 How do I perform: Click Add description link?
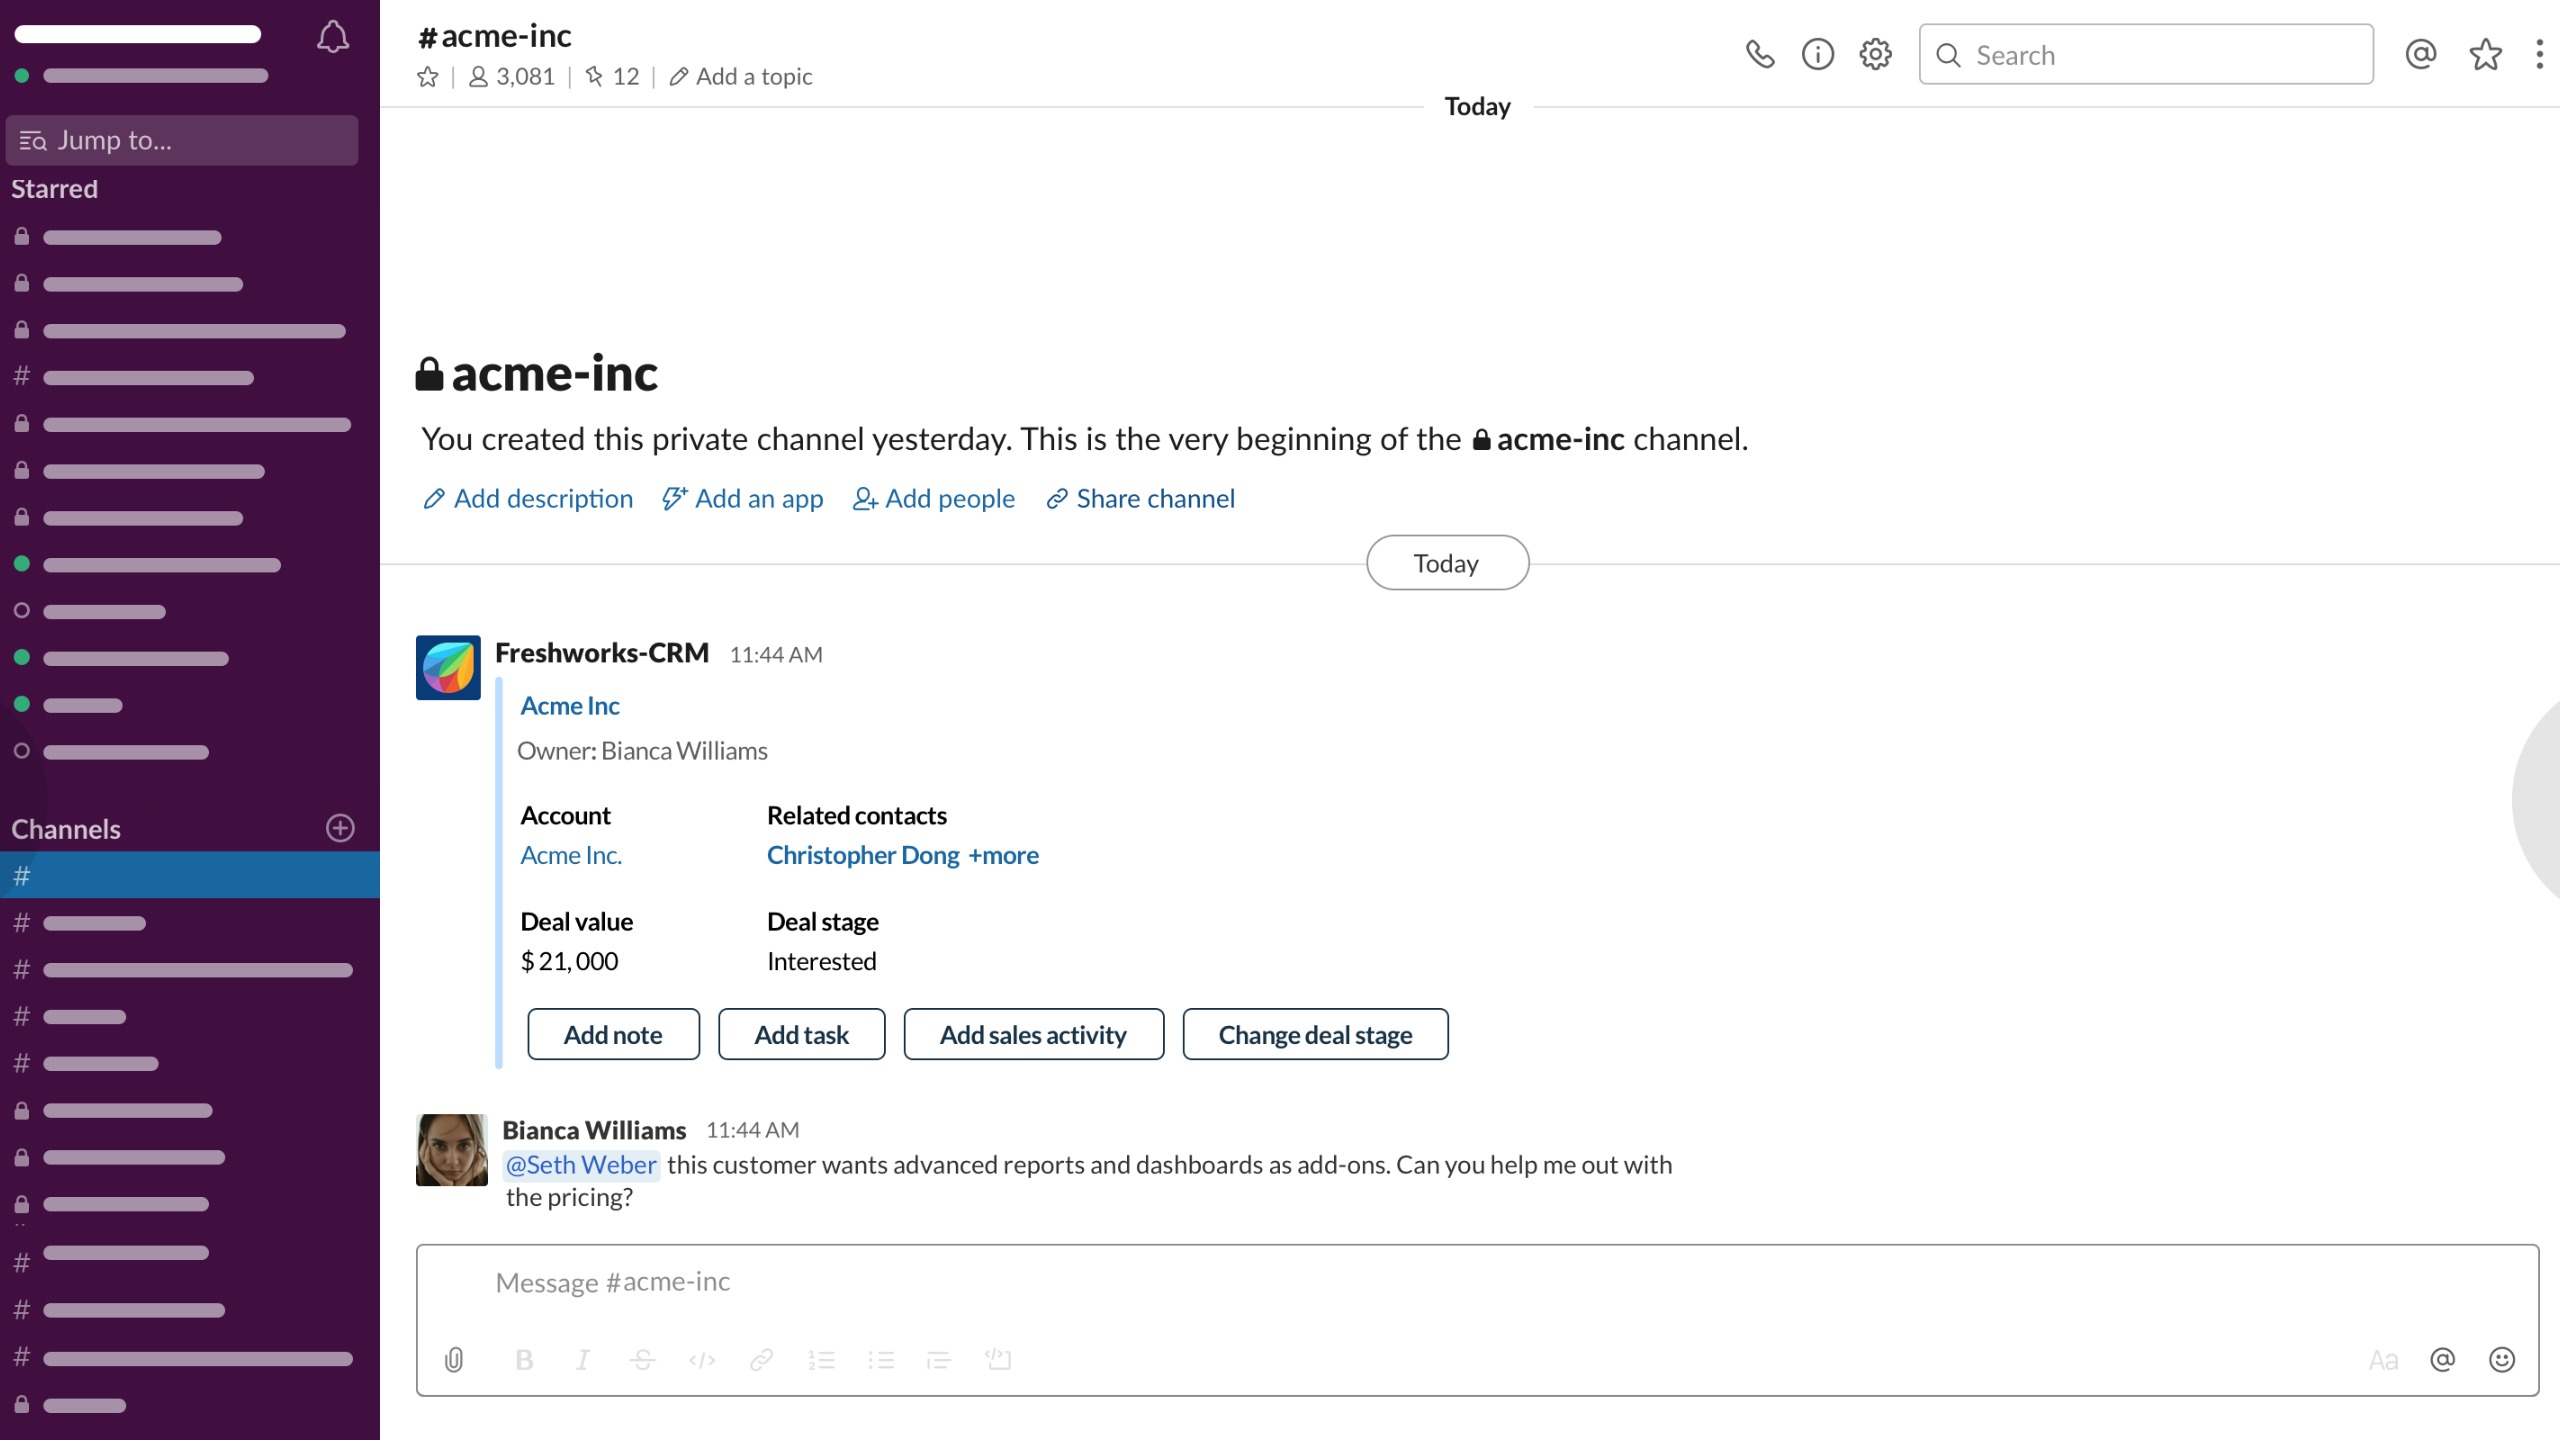(x=528, y=499)
